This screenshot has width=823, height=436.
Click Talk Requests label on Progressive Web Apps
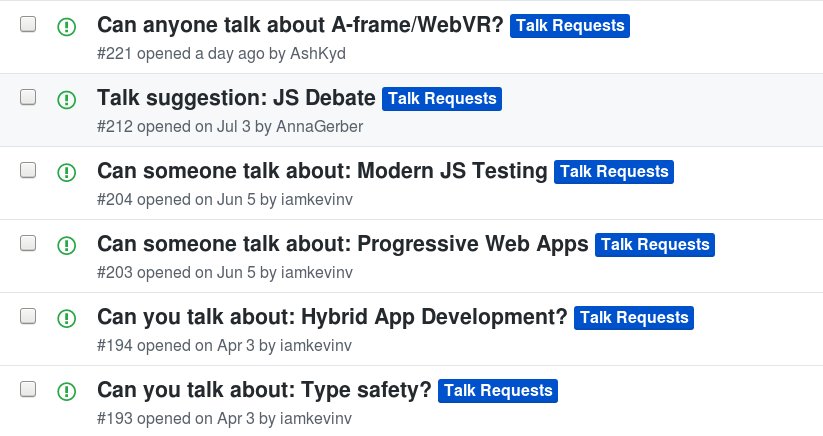coord(655,244)
